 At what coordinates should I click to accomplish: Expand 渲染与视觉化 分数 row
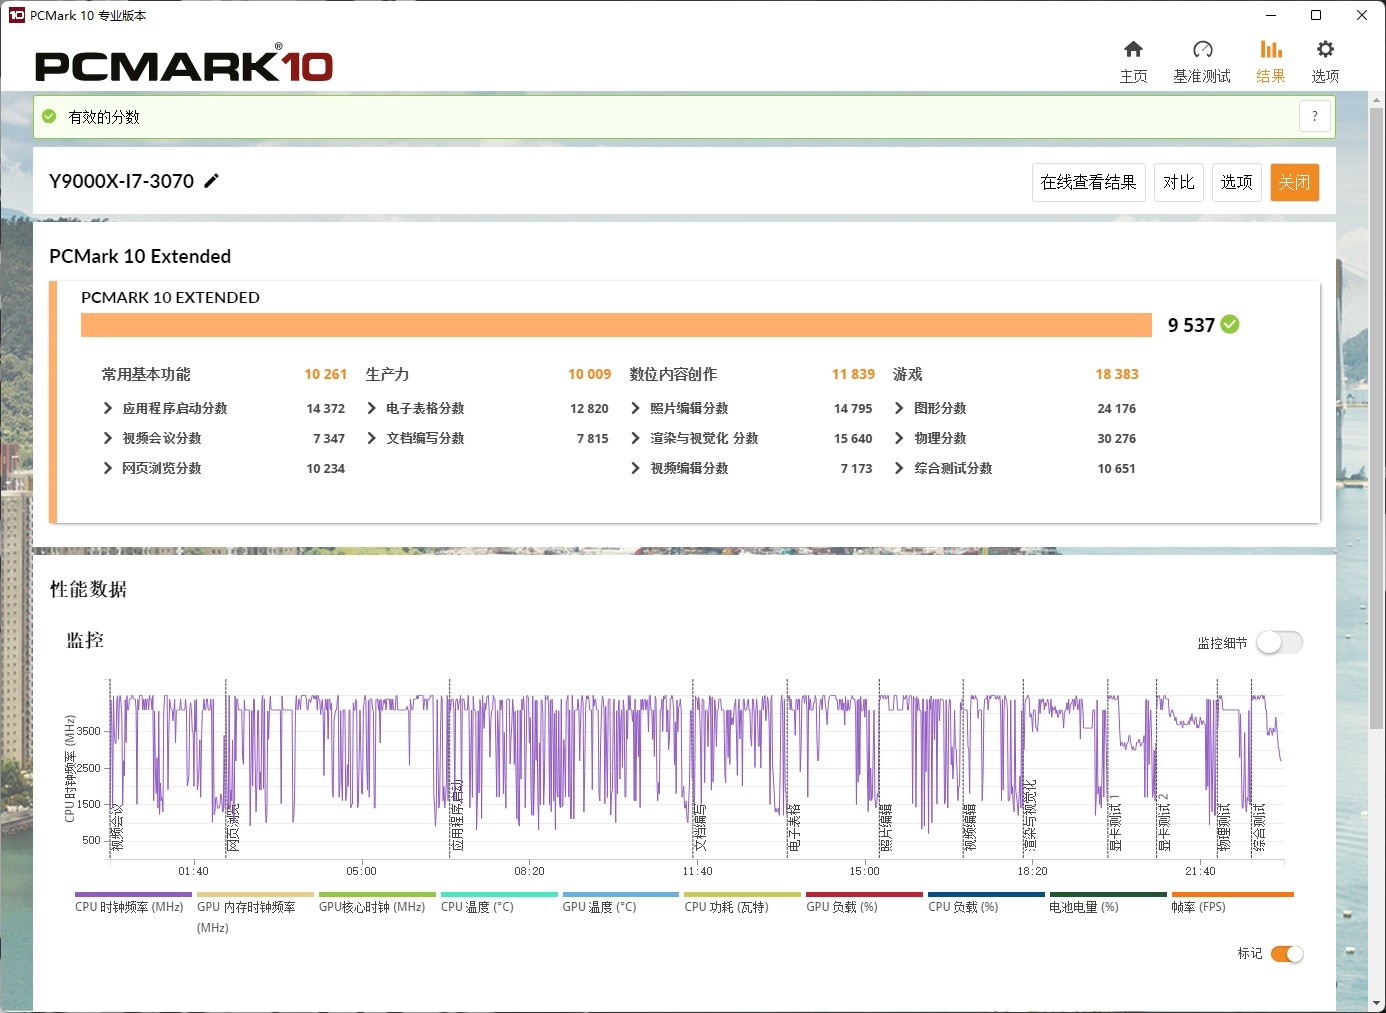point(636,438)
